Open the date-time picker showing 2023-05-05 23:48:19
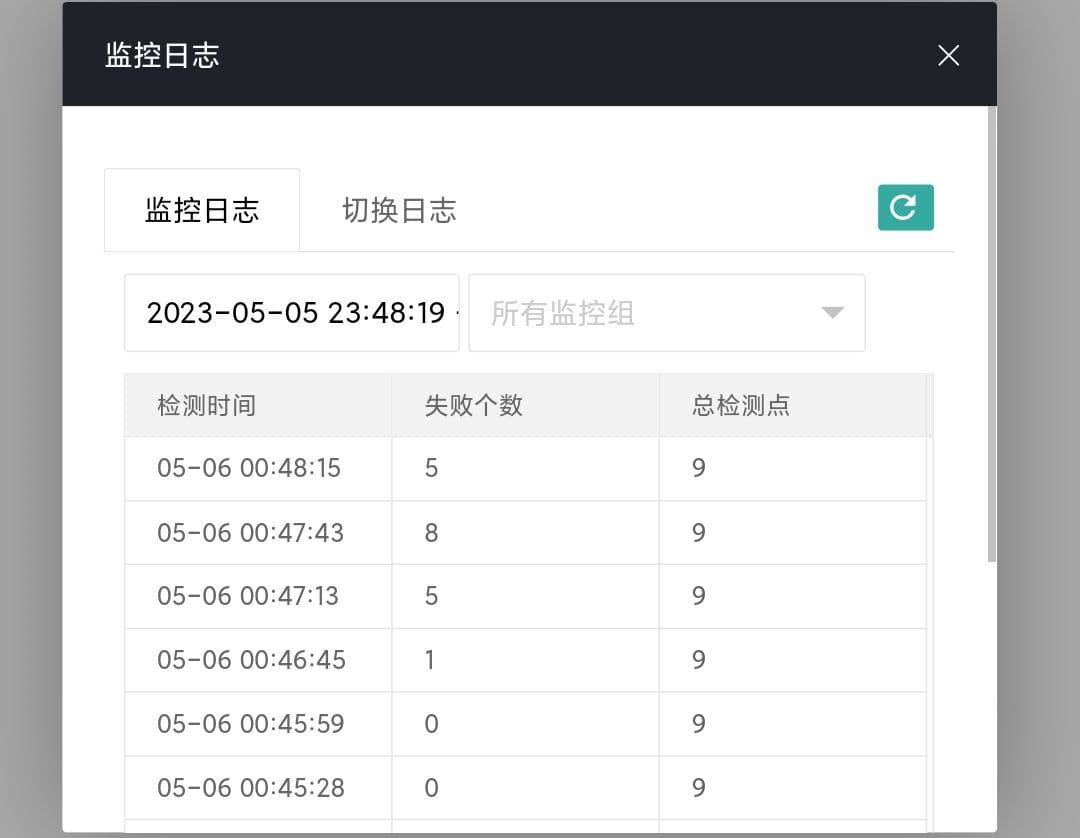The height and width of the screenshot is (838, 1080). (x=291, y=313)
